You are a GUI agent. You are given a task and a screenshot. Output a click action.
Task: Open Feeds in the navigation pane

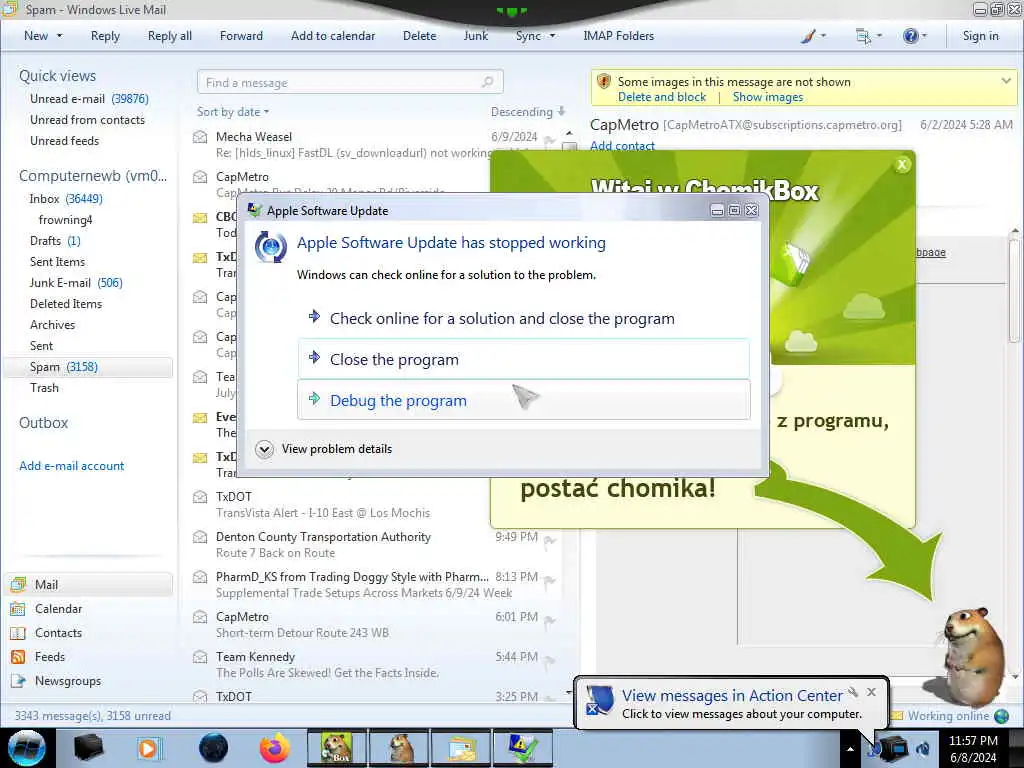(50, 657)
